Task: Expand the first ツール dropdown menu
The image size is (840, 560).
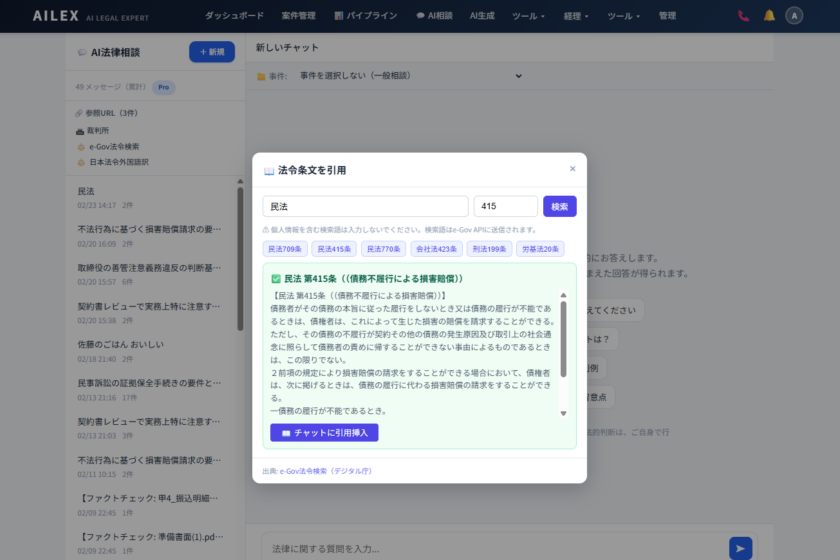Action: 528,16
